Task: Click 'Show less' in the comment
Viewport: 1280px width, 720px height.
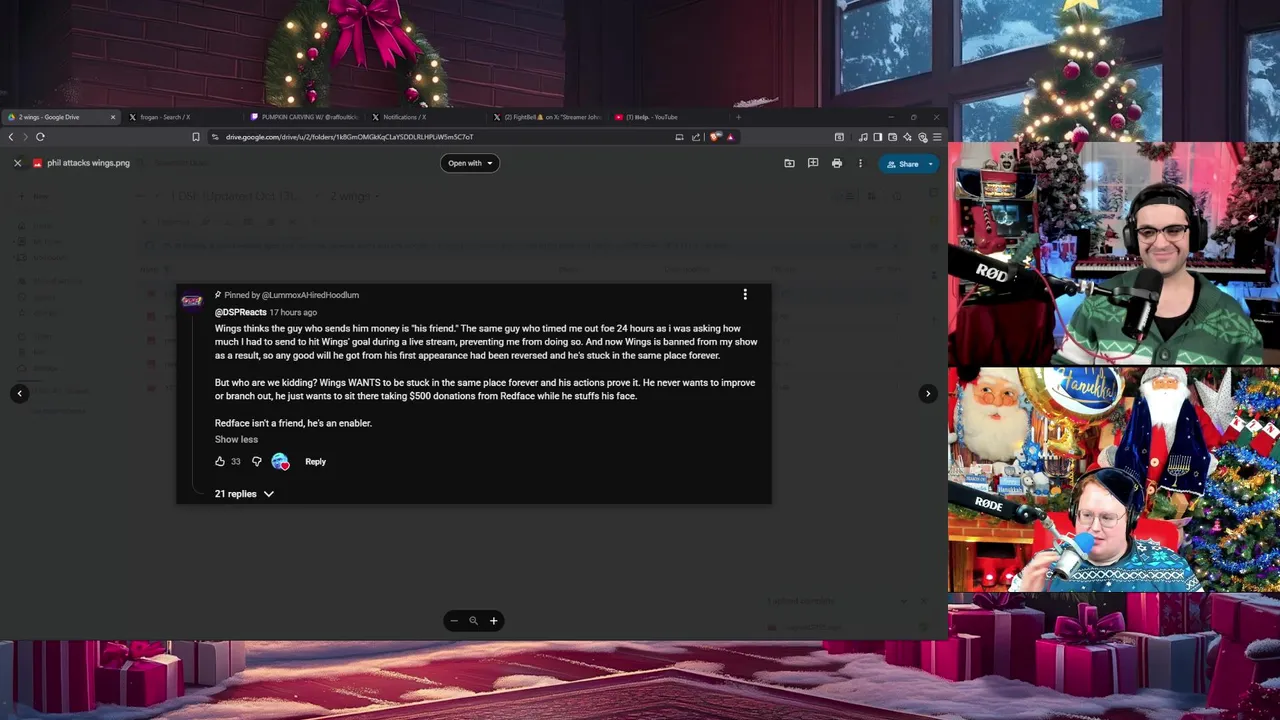Action: point(236,439)
